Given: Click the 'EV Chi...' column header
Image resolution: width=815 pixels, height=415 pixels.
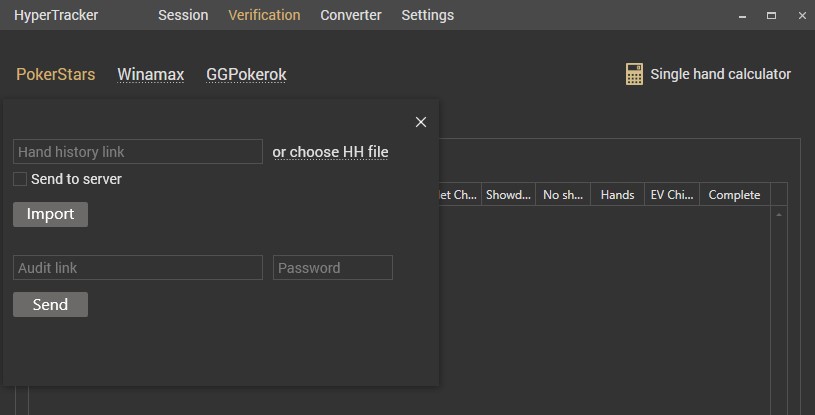Looking at the screenshot, I should click(672, 194).
